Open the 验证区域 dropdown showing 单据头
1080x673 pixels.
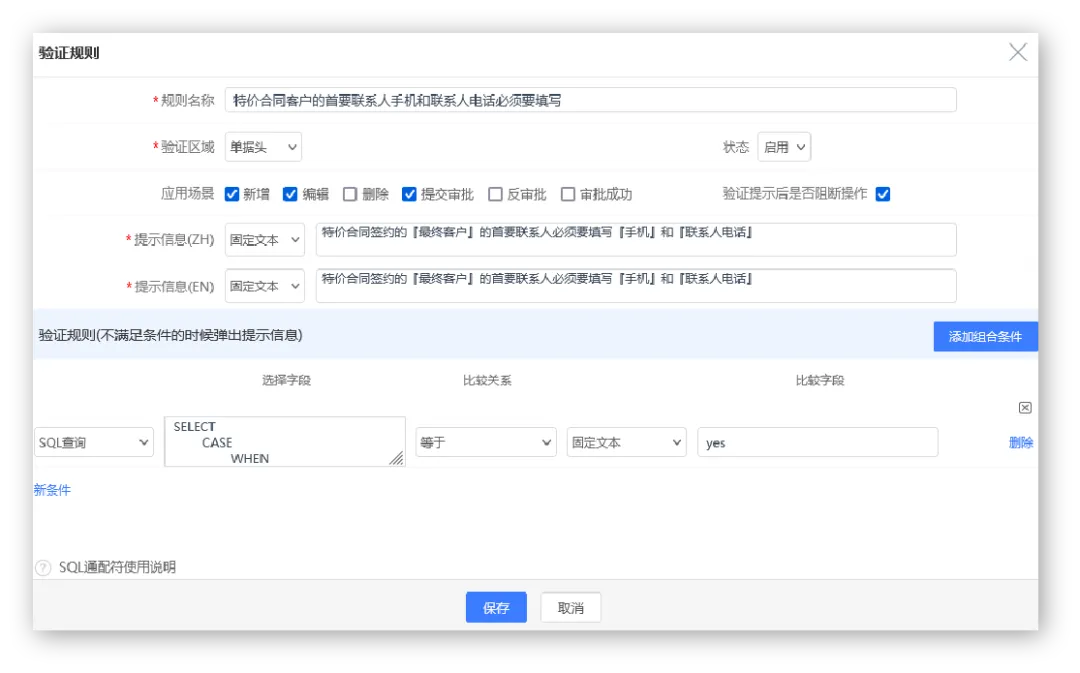pos(263,147)
